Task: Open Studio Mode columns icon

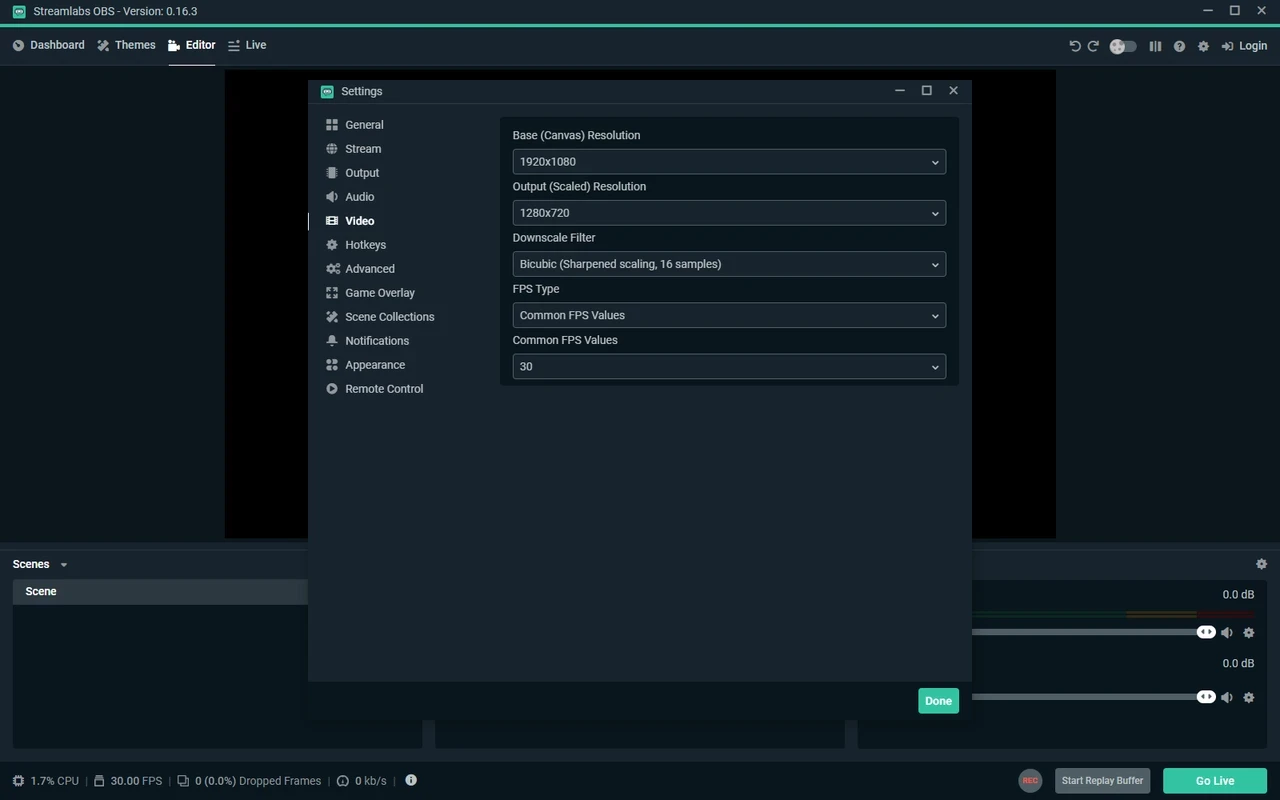Action: [1155, 46]
